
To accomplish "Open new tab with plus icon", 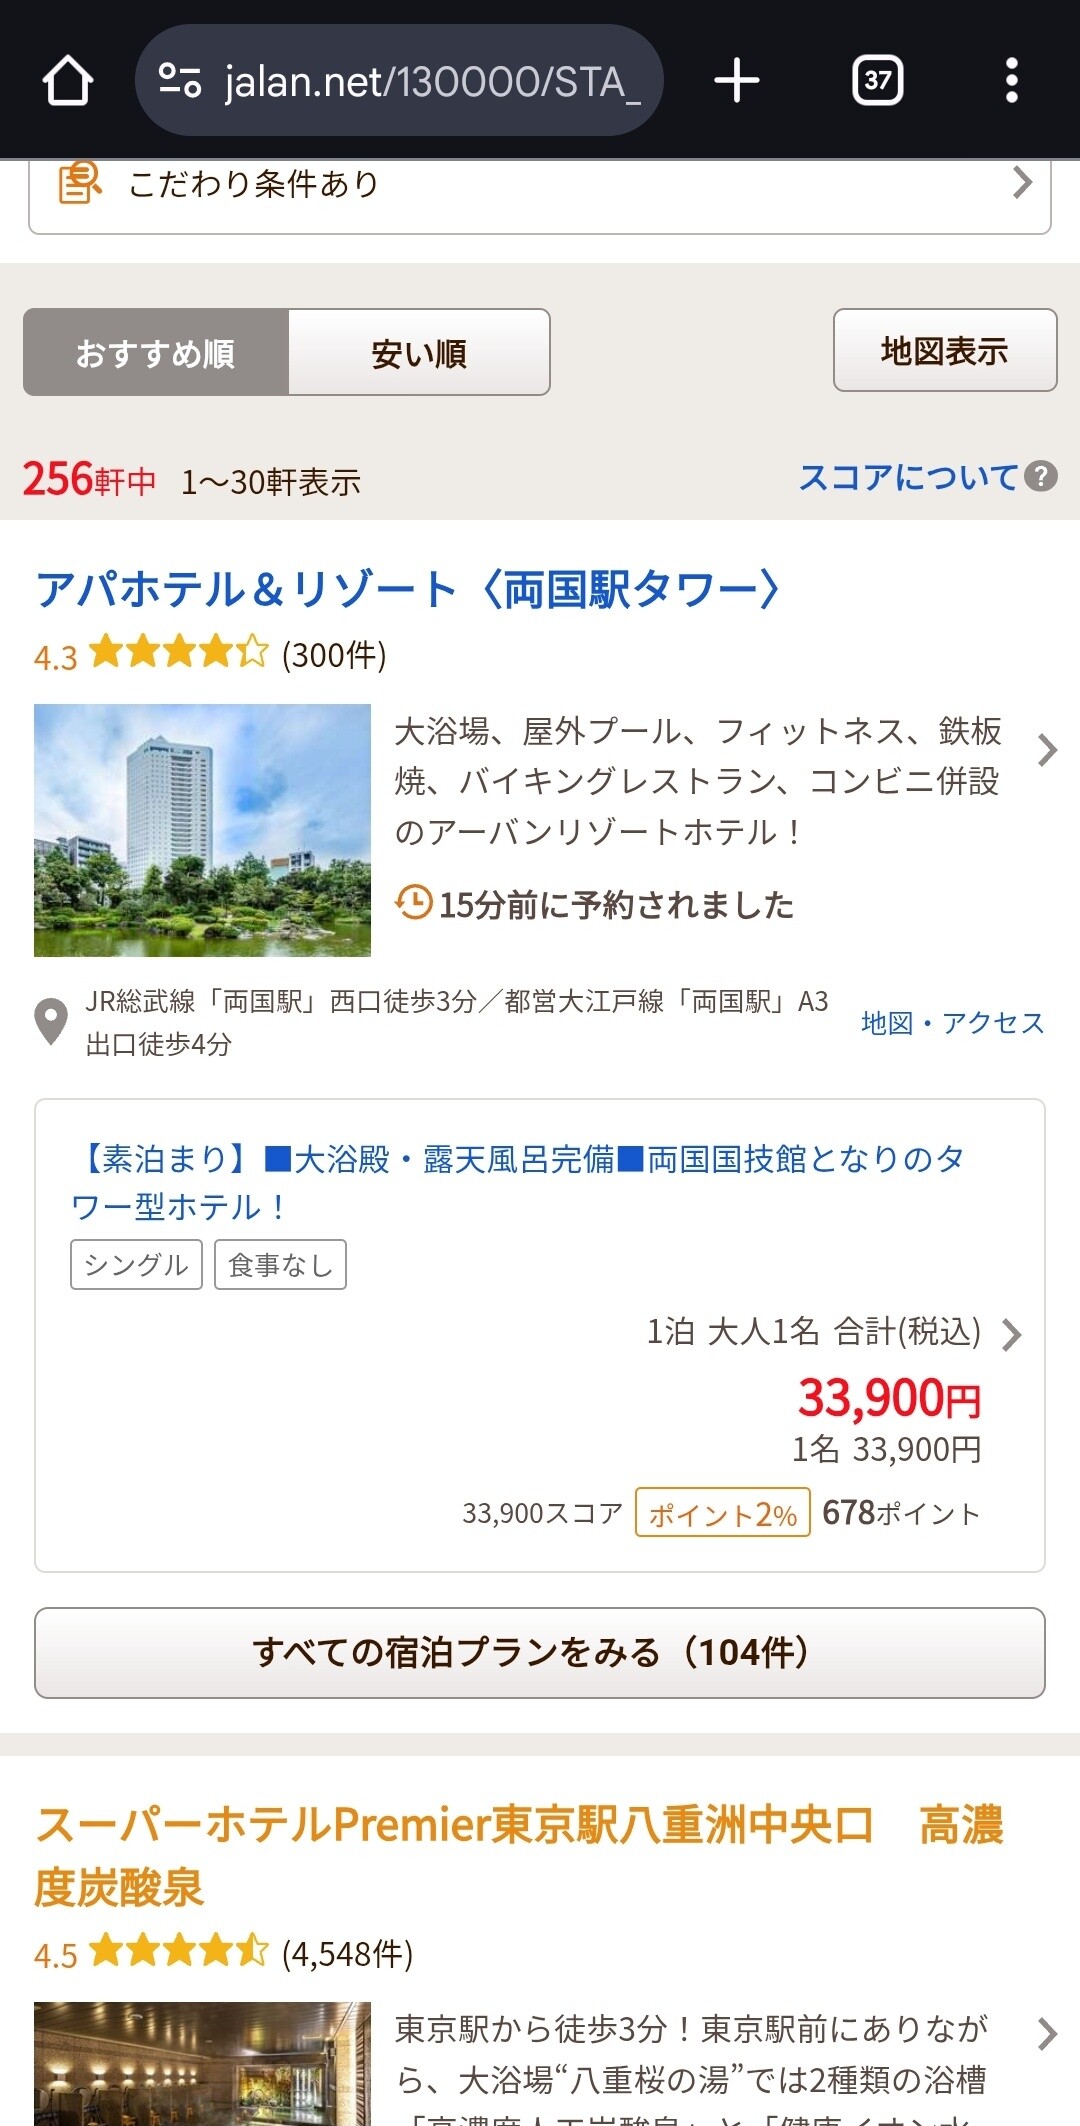I will (737, 80).
